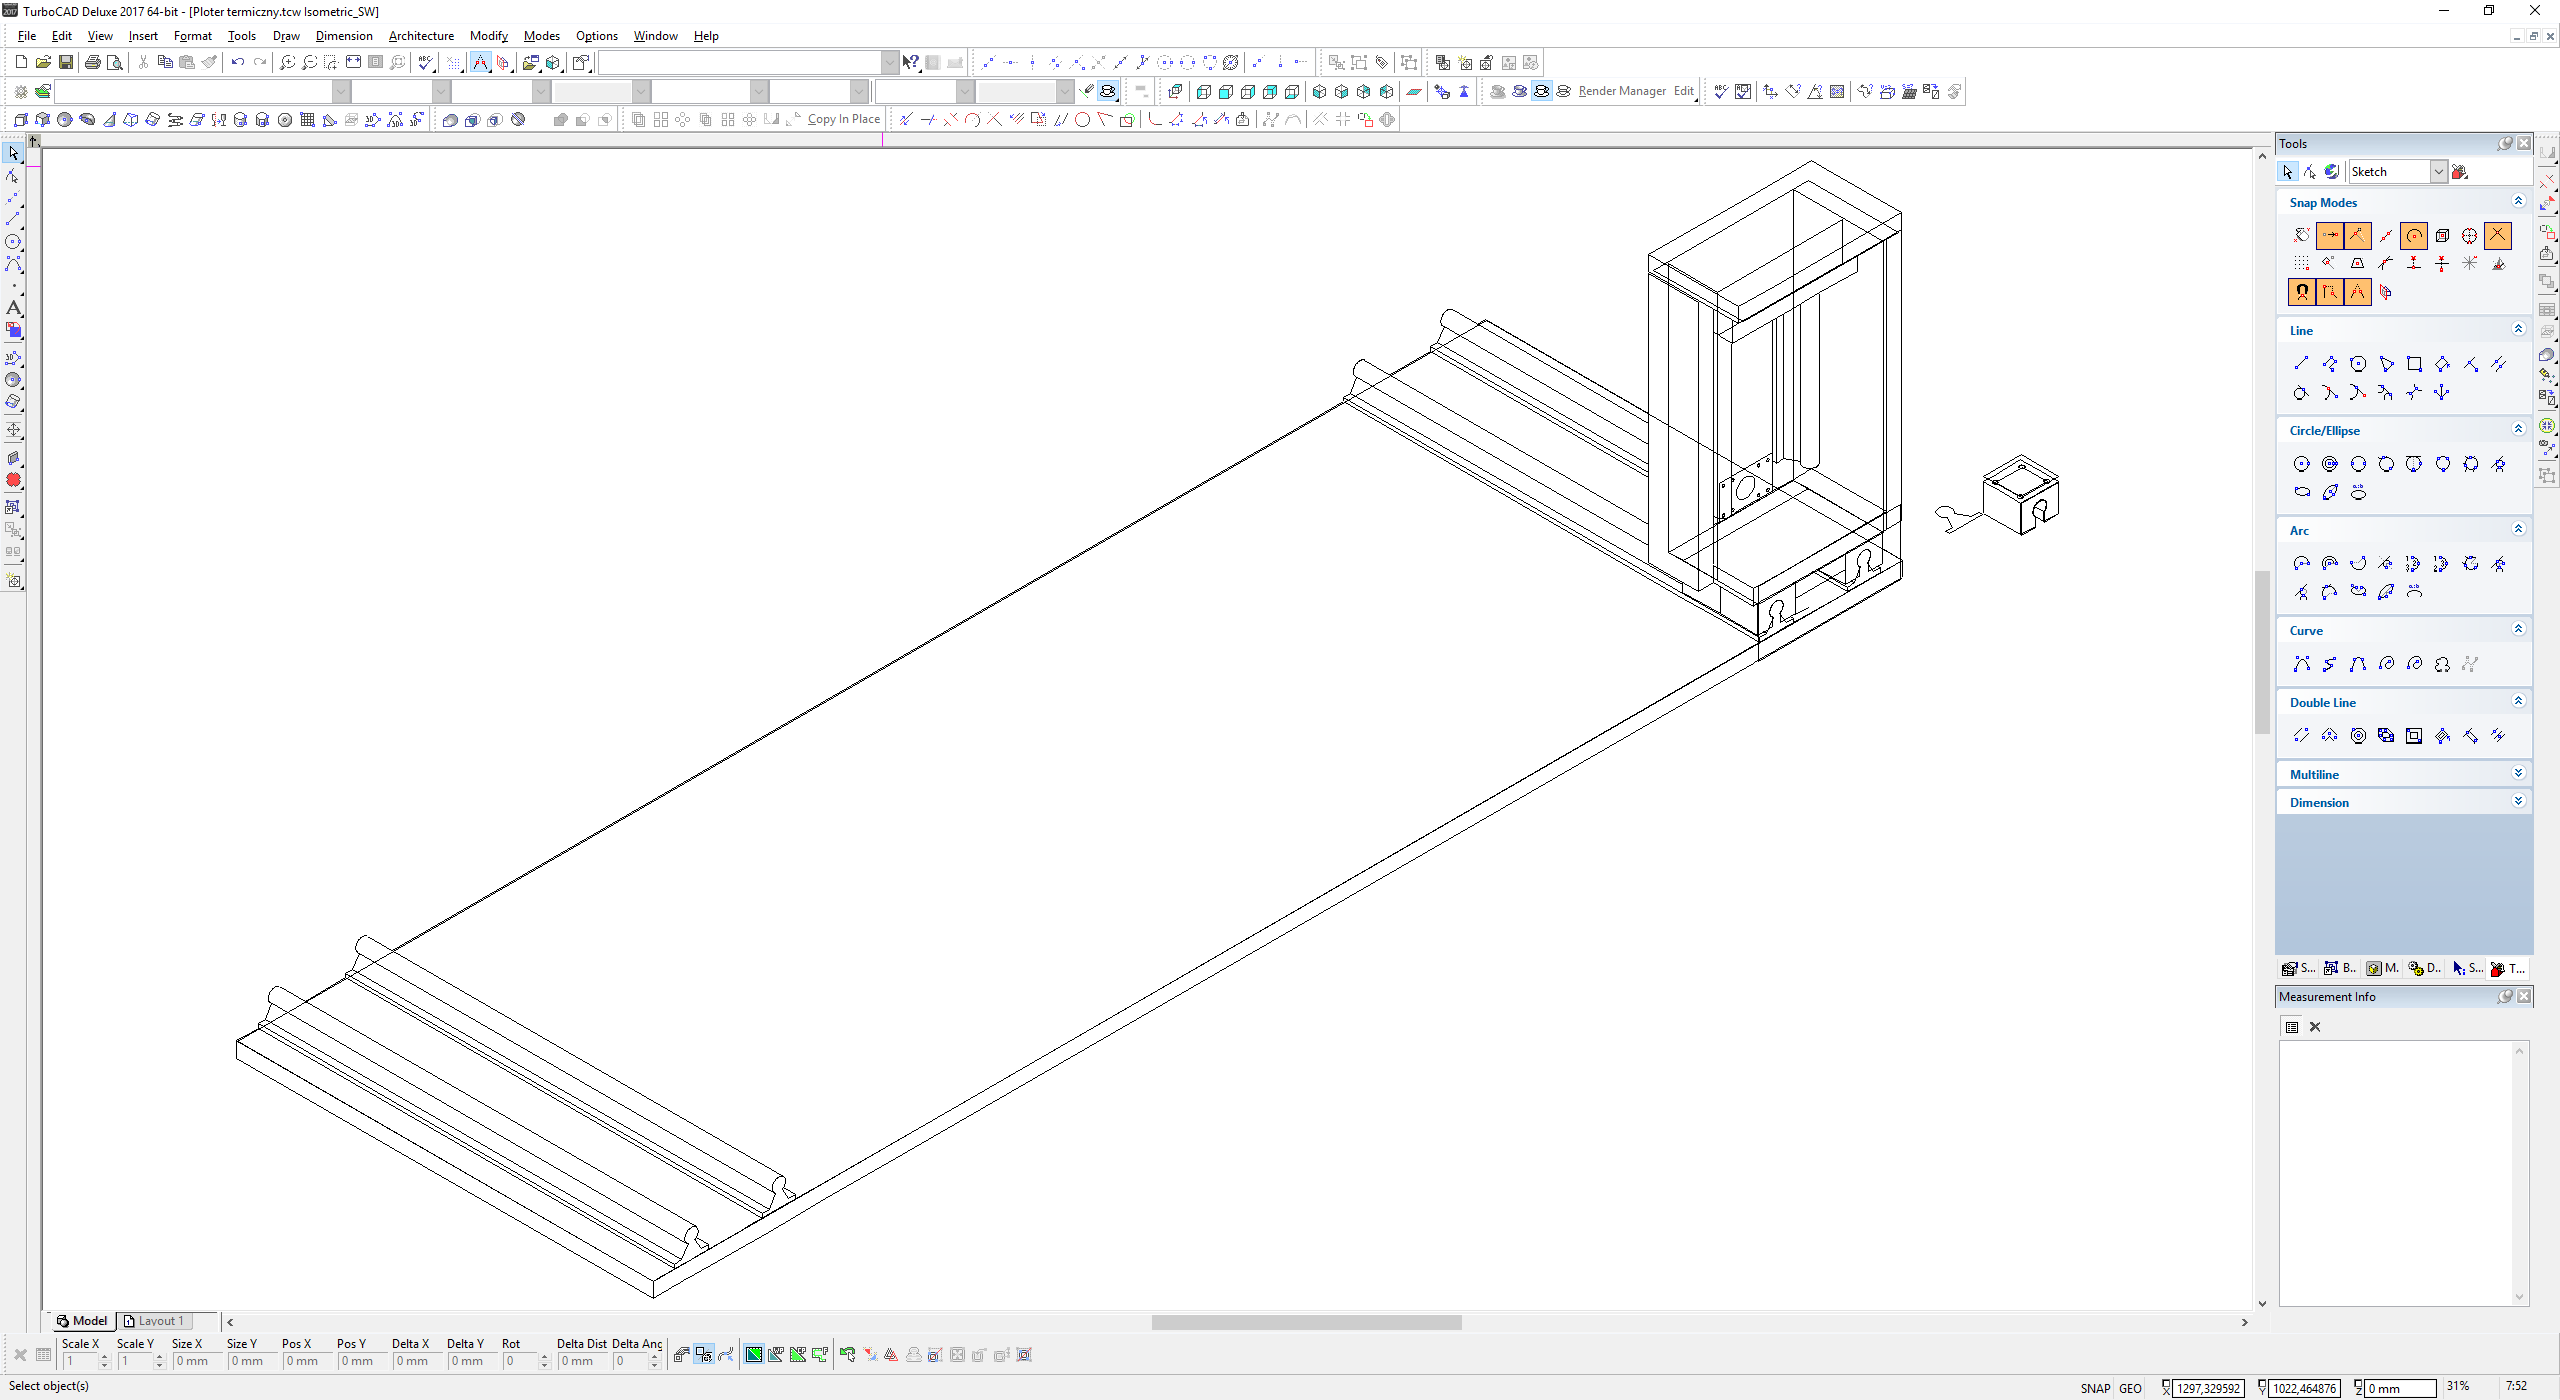2560x1400 pixels.
Task: Click the Save file icon
Action: coord(65,62)
